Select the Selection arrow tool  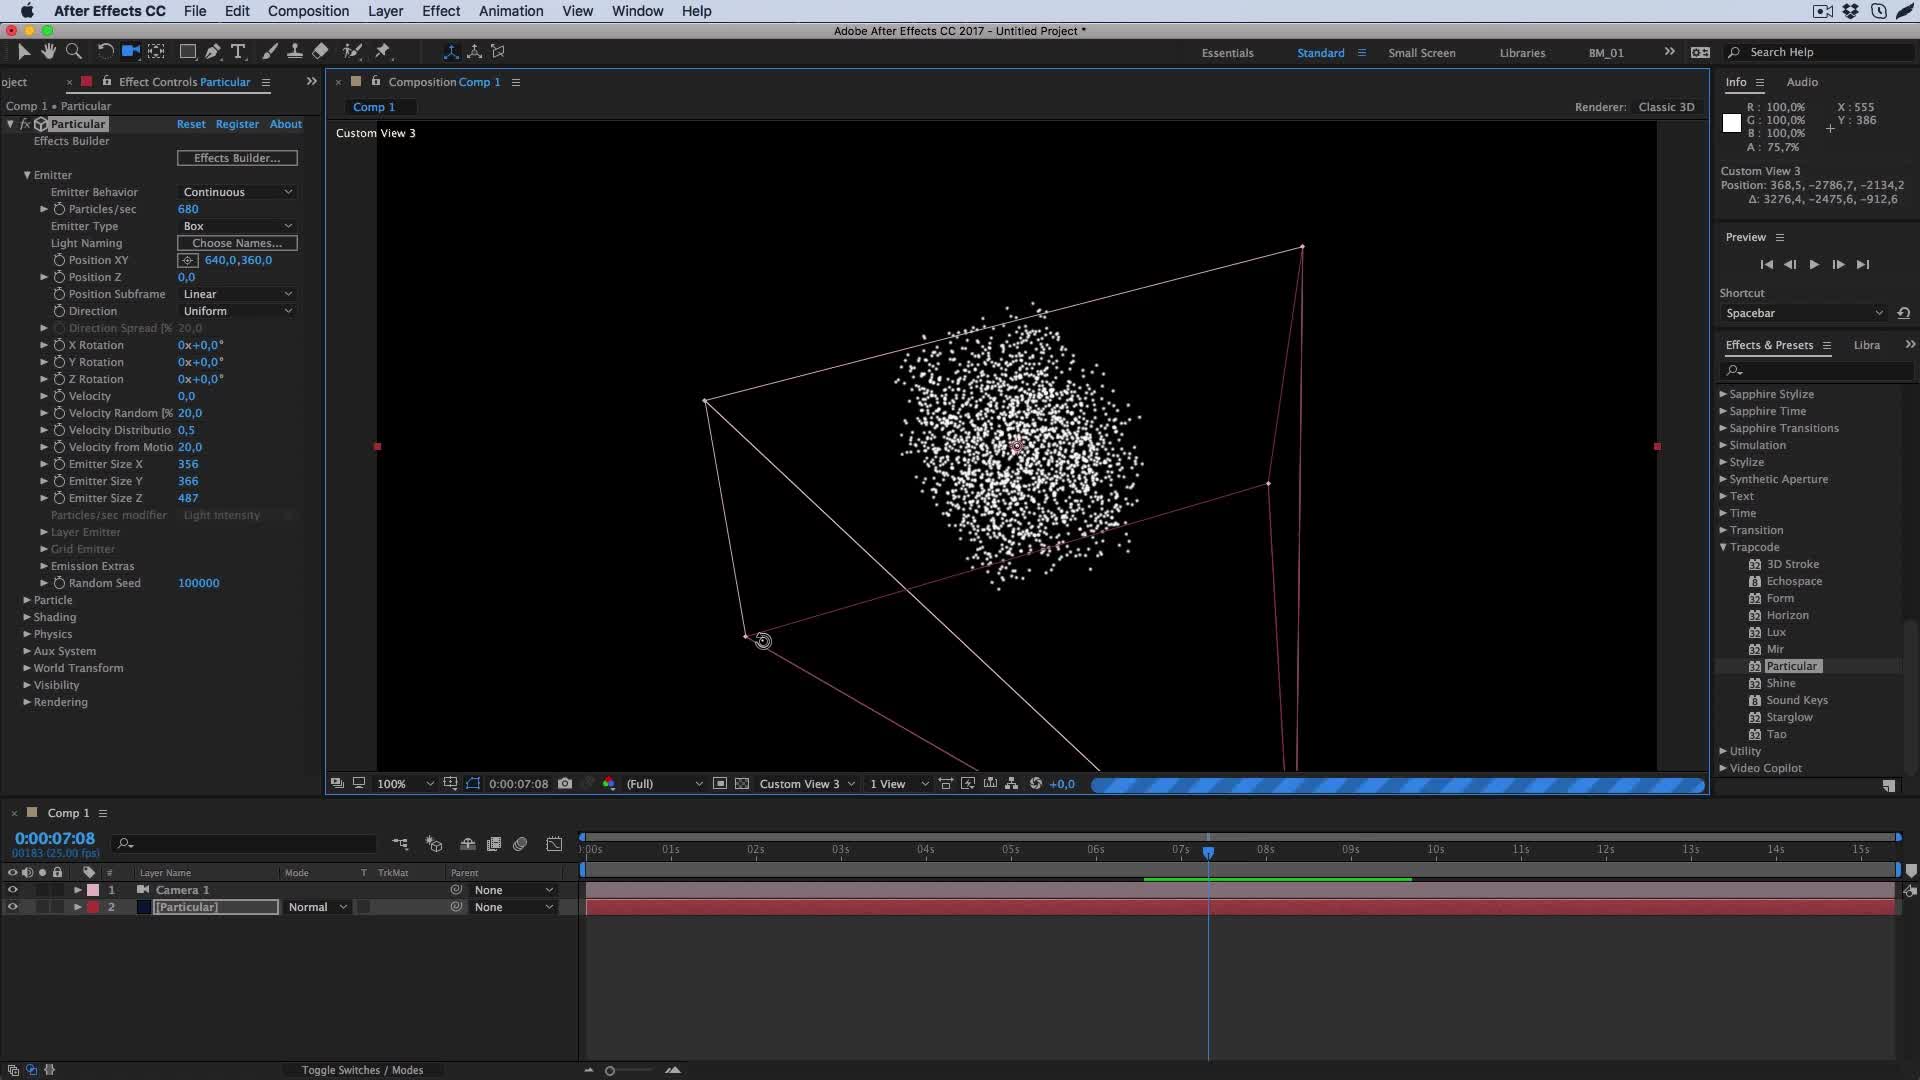click(x=24, y=52)
